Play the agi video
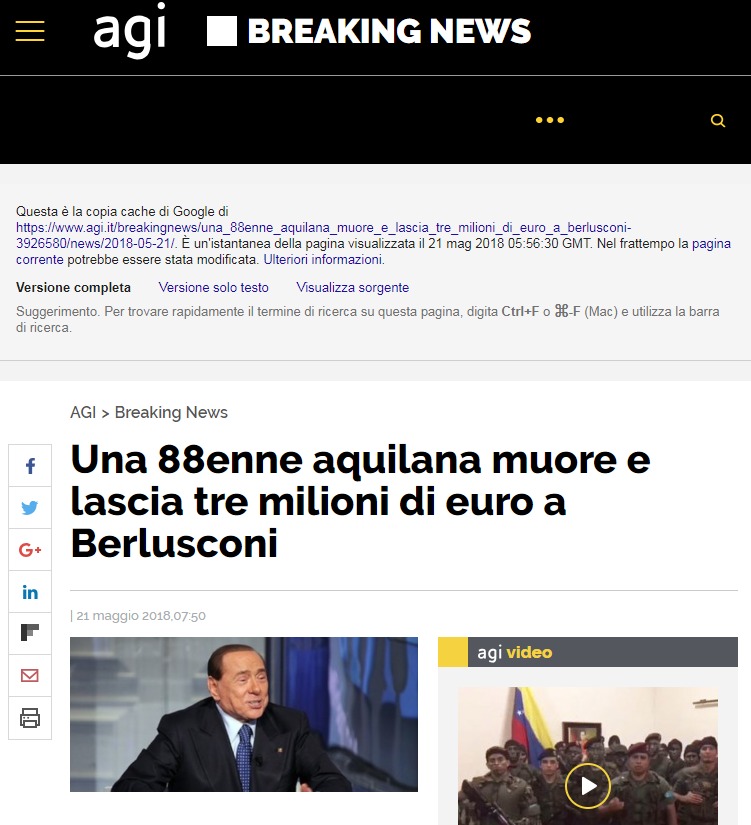This screenshot has width=751, height=825. click(x=588, y=786)
